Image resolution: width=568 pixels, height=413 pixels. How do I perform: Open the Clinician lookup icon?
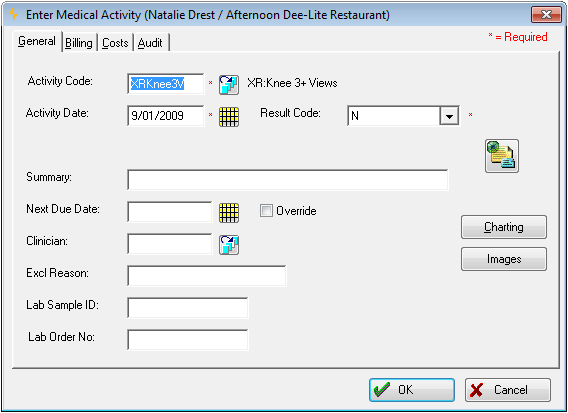[x=229, y=245]
